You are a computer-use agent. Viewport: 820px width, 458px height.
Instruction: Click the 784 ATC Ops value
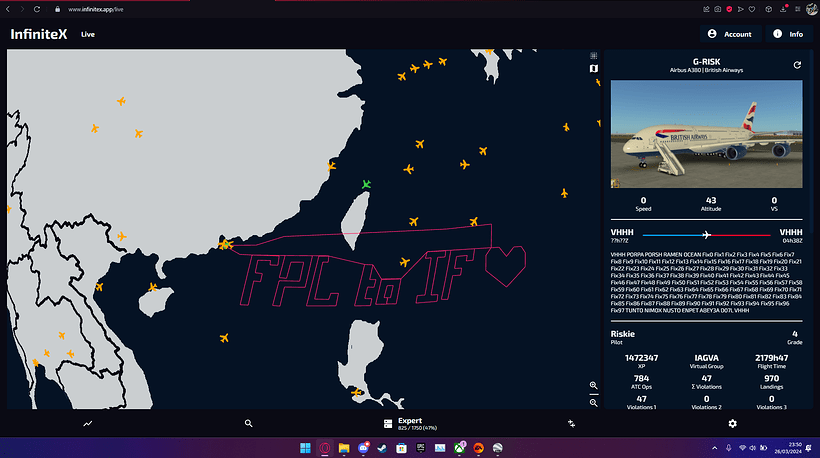pyautogui.click(x=642, y=379)
